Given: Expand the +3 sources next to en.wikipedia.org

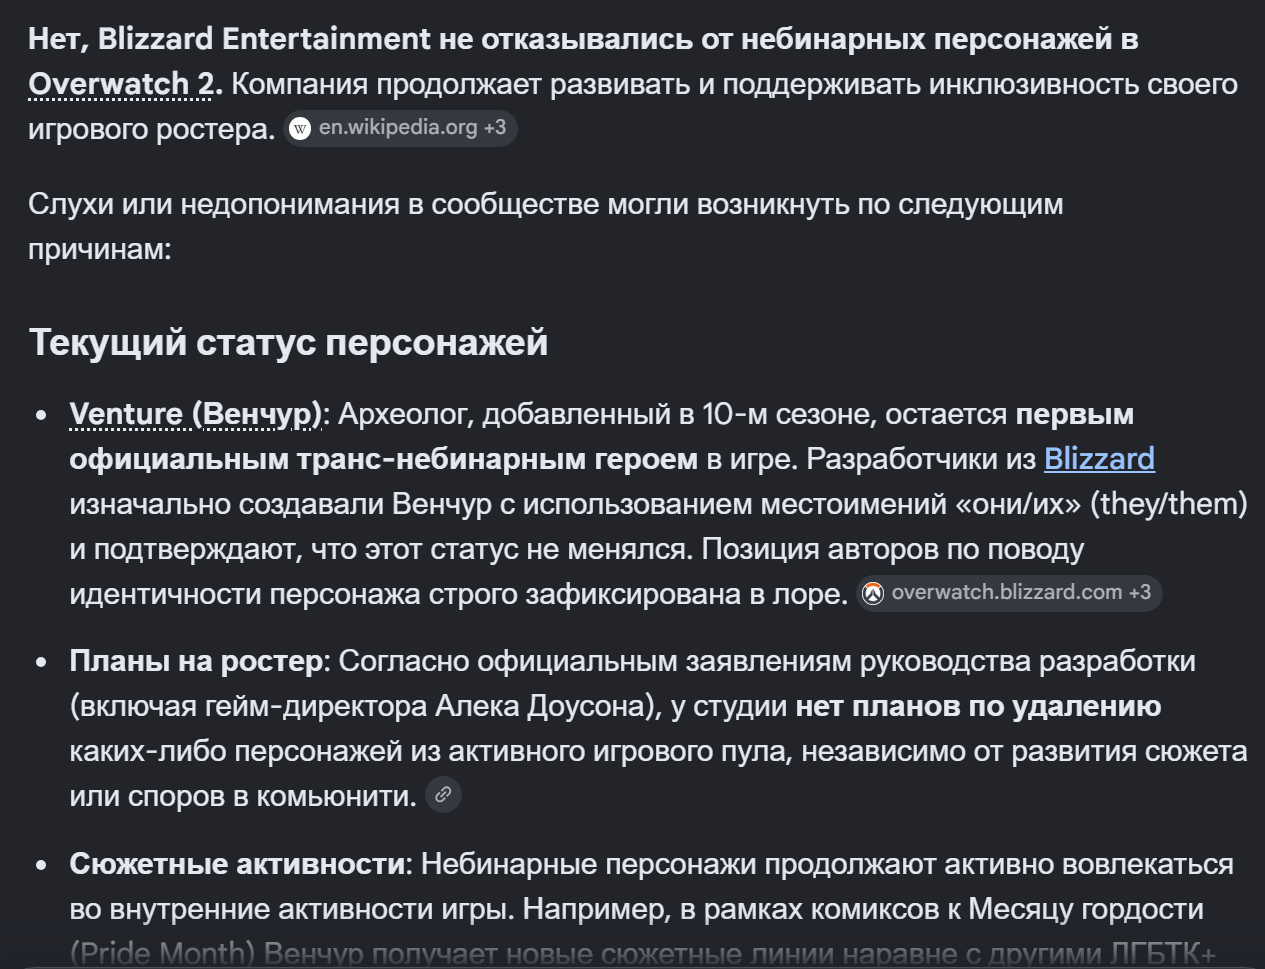Looking at the screenshot, I should (x=495, y=128).
